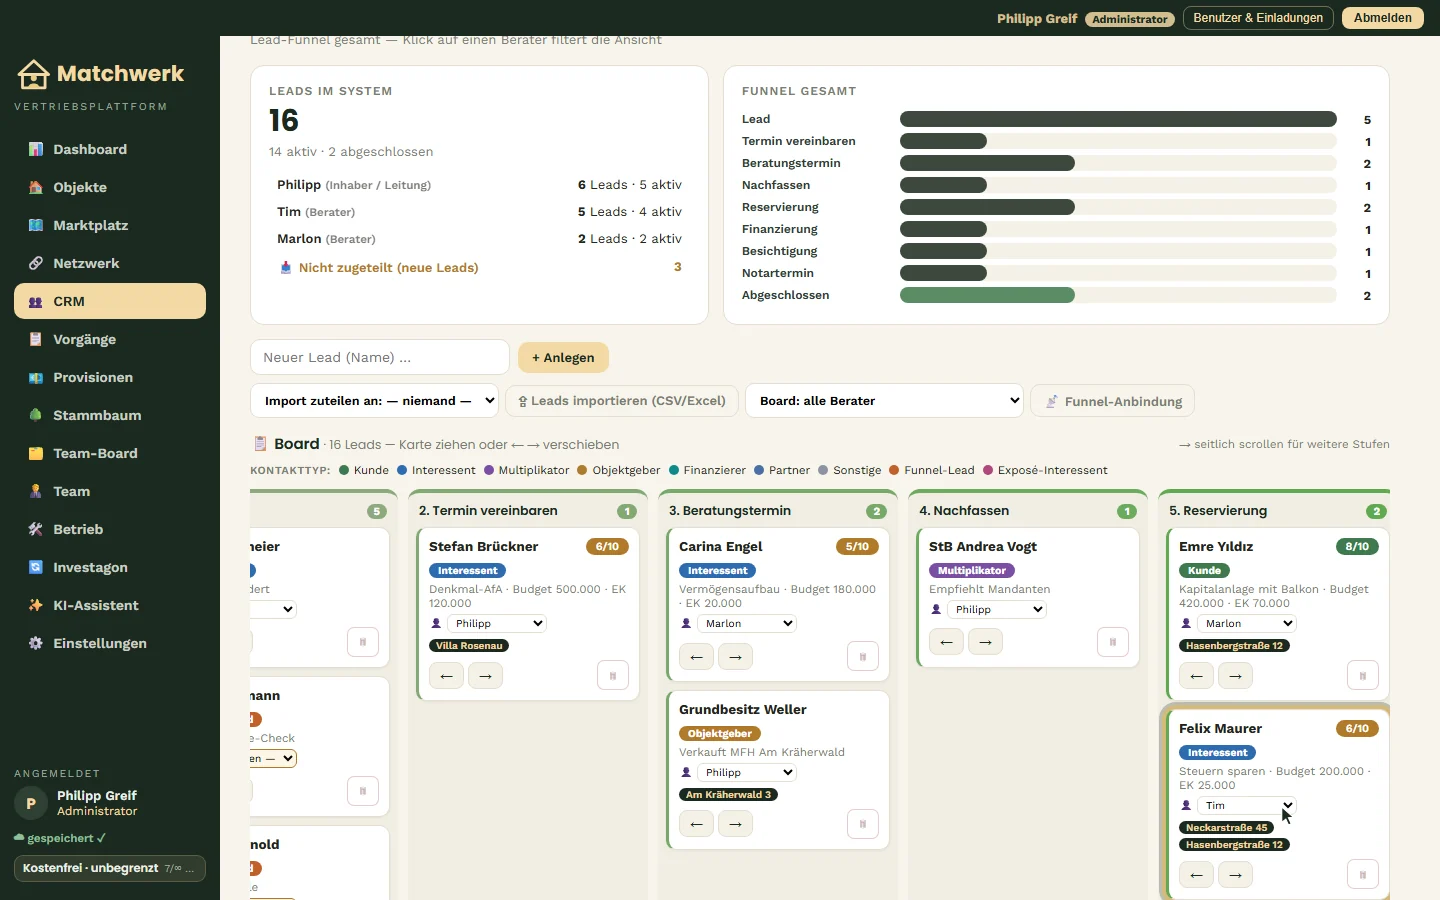Open Stammbaum via its sidebar tree icon
The height and width of the screenshot is (900, 1440).
tap(36, 415)
